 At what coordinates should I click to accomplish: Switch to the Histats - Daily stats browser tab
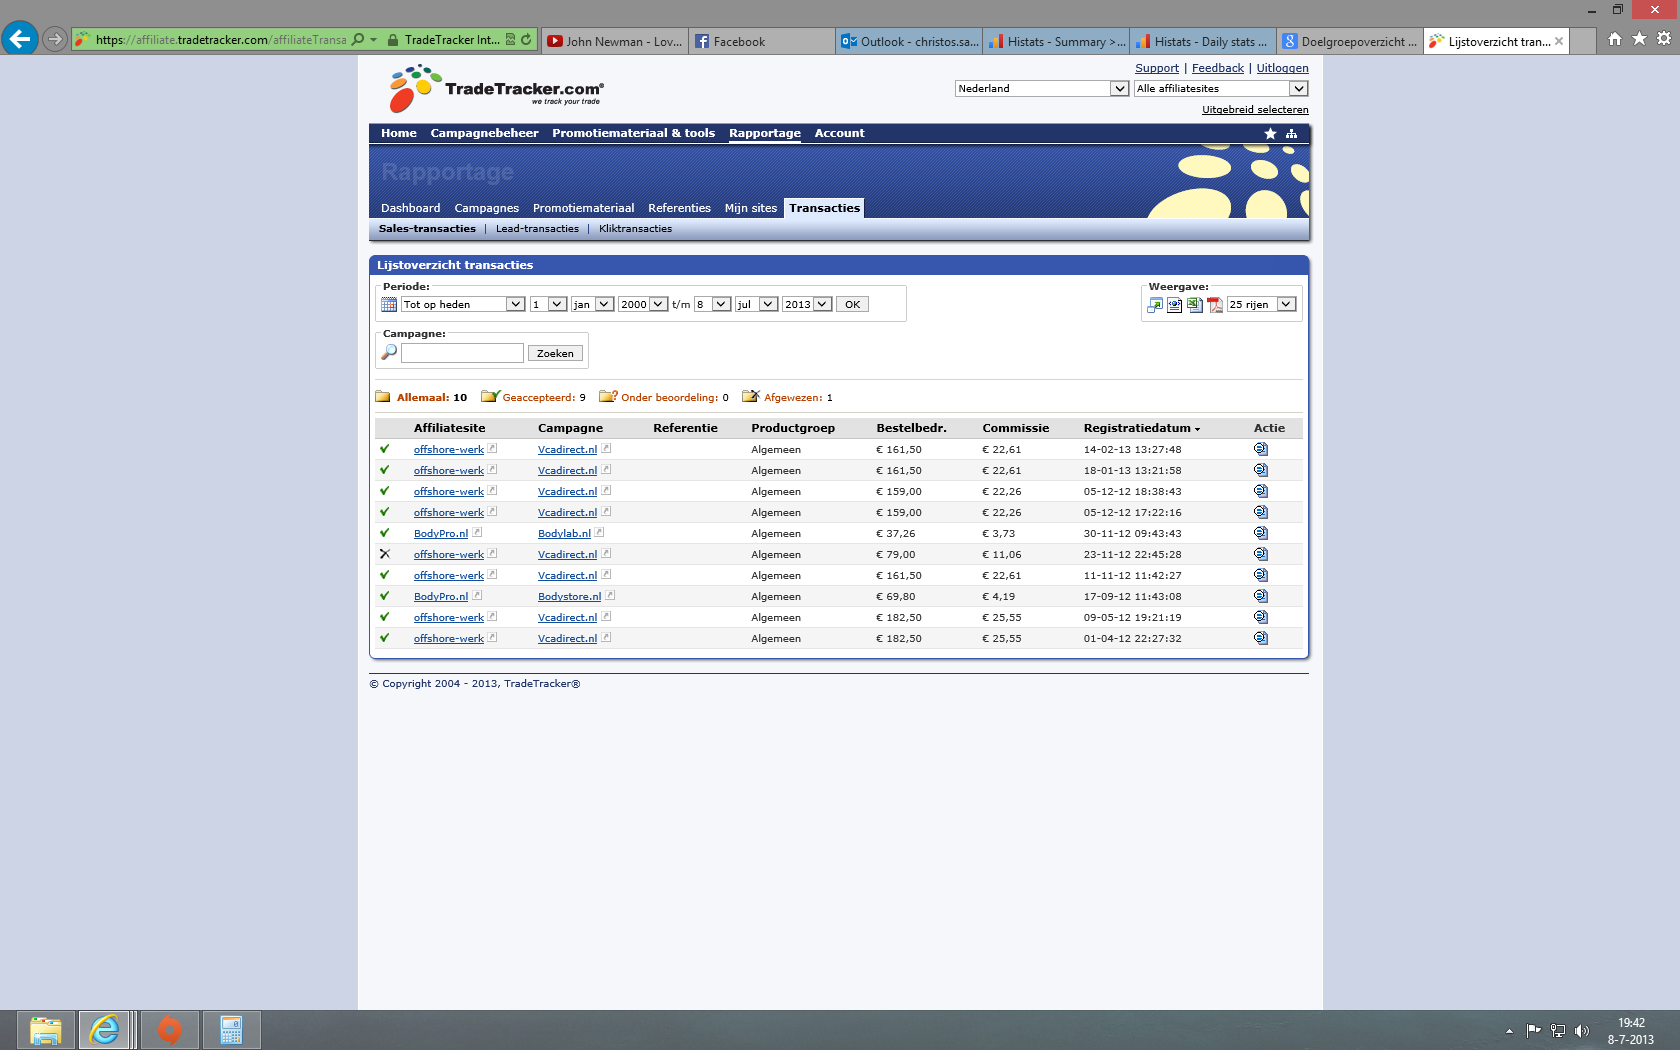point(1203,41)
